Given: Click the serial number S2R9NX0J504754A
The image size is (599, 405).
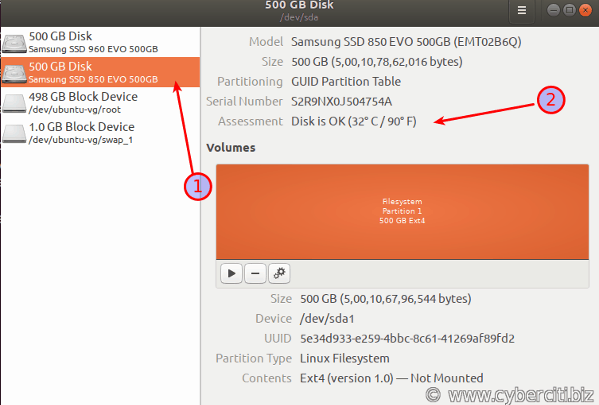Looking at the screenshot, I should click(342, 102).
